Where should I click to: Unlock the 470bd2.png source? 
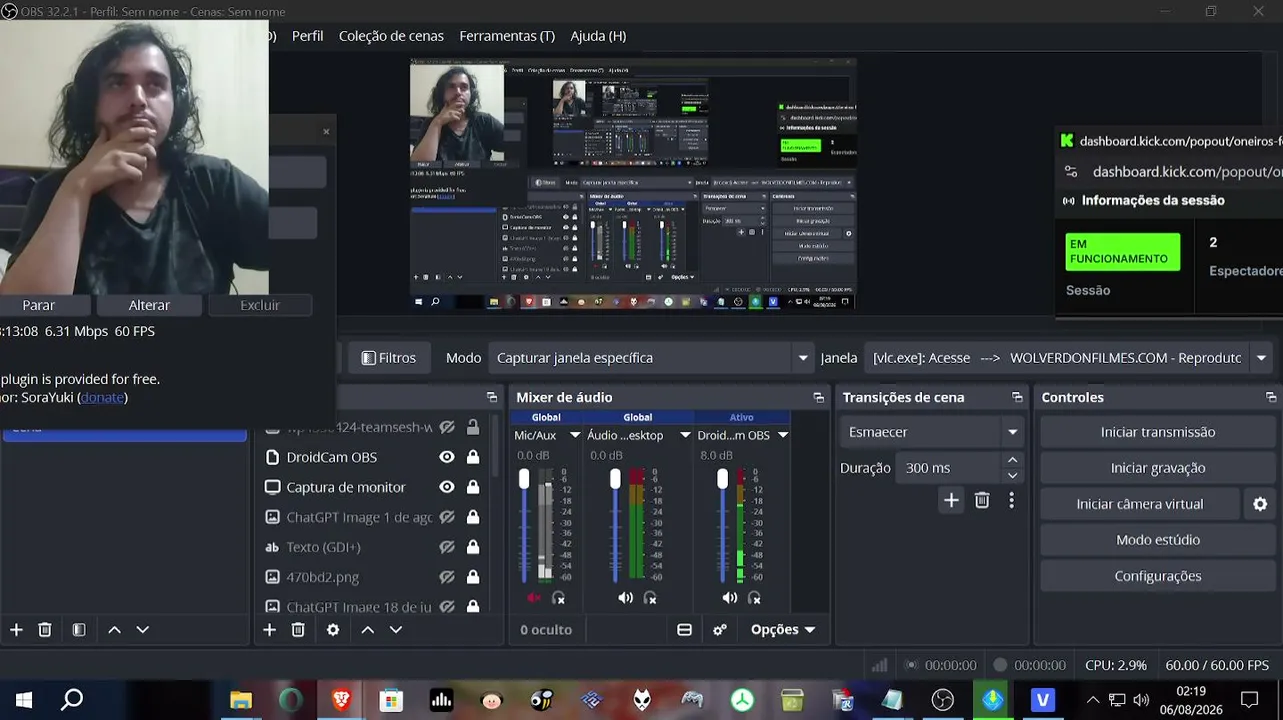pos(473,577)
